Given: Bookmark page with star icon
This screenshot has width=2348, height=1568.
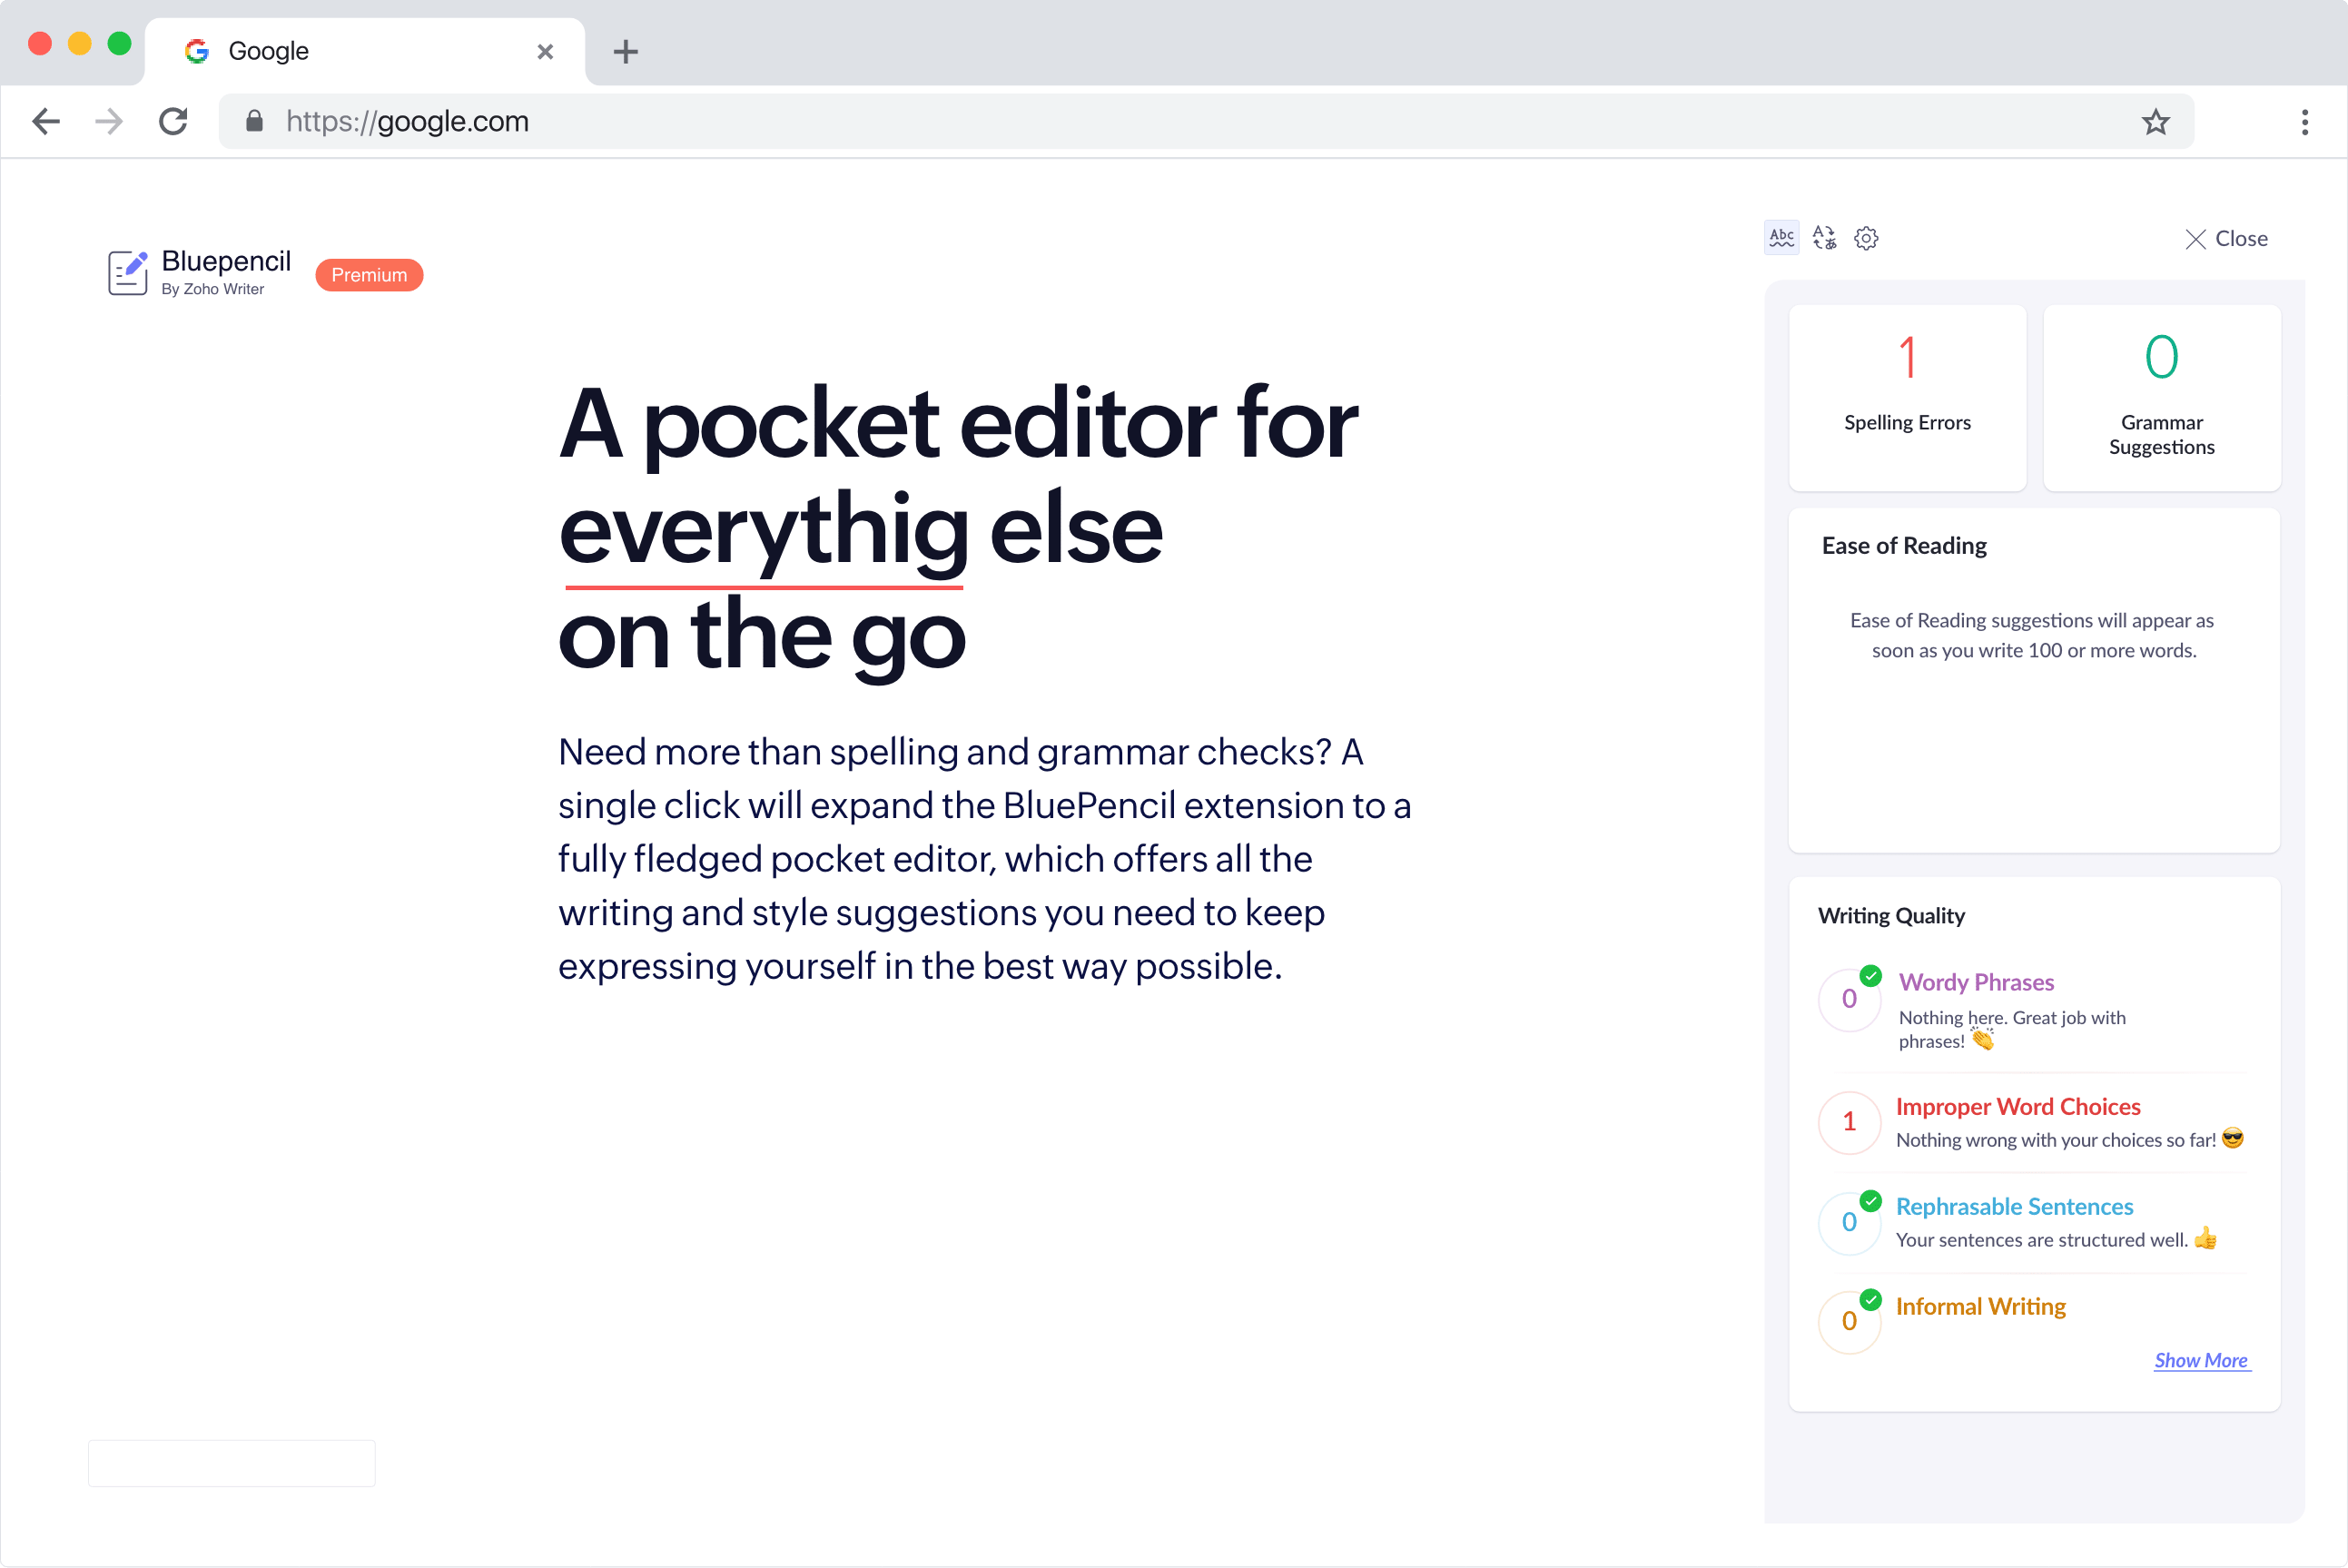Looking at the screenshot, I should [x=2155, y=122].
